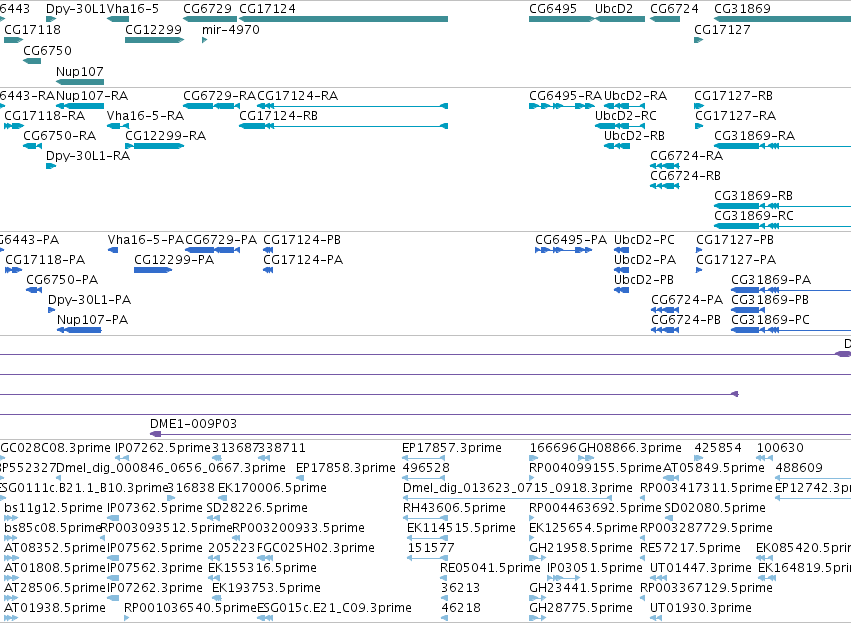
Task: Click the mir-4970 gene label
Action: [x=231, y=29]
